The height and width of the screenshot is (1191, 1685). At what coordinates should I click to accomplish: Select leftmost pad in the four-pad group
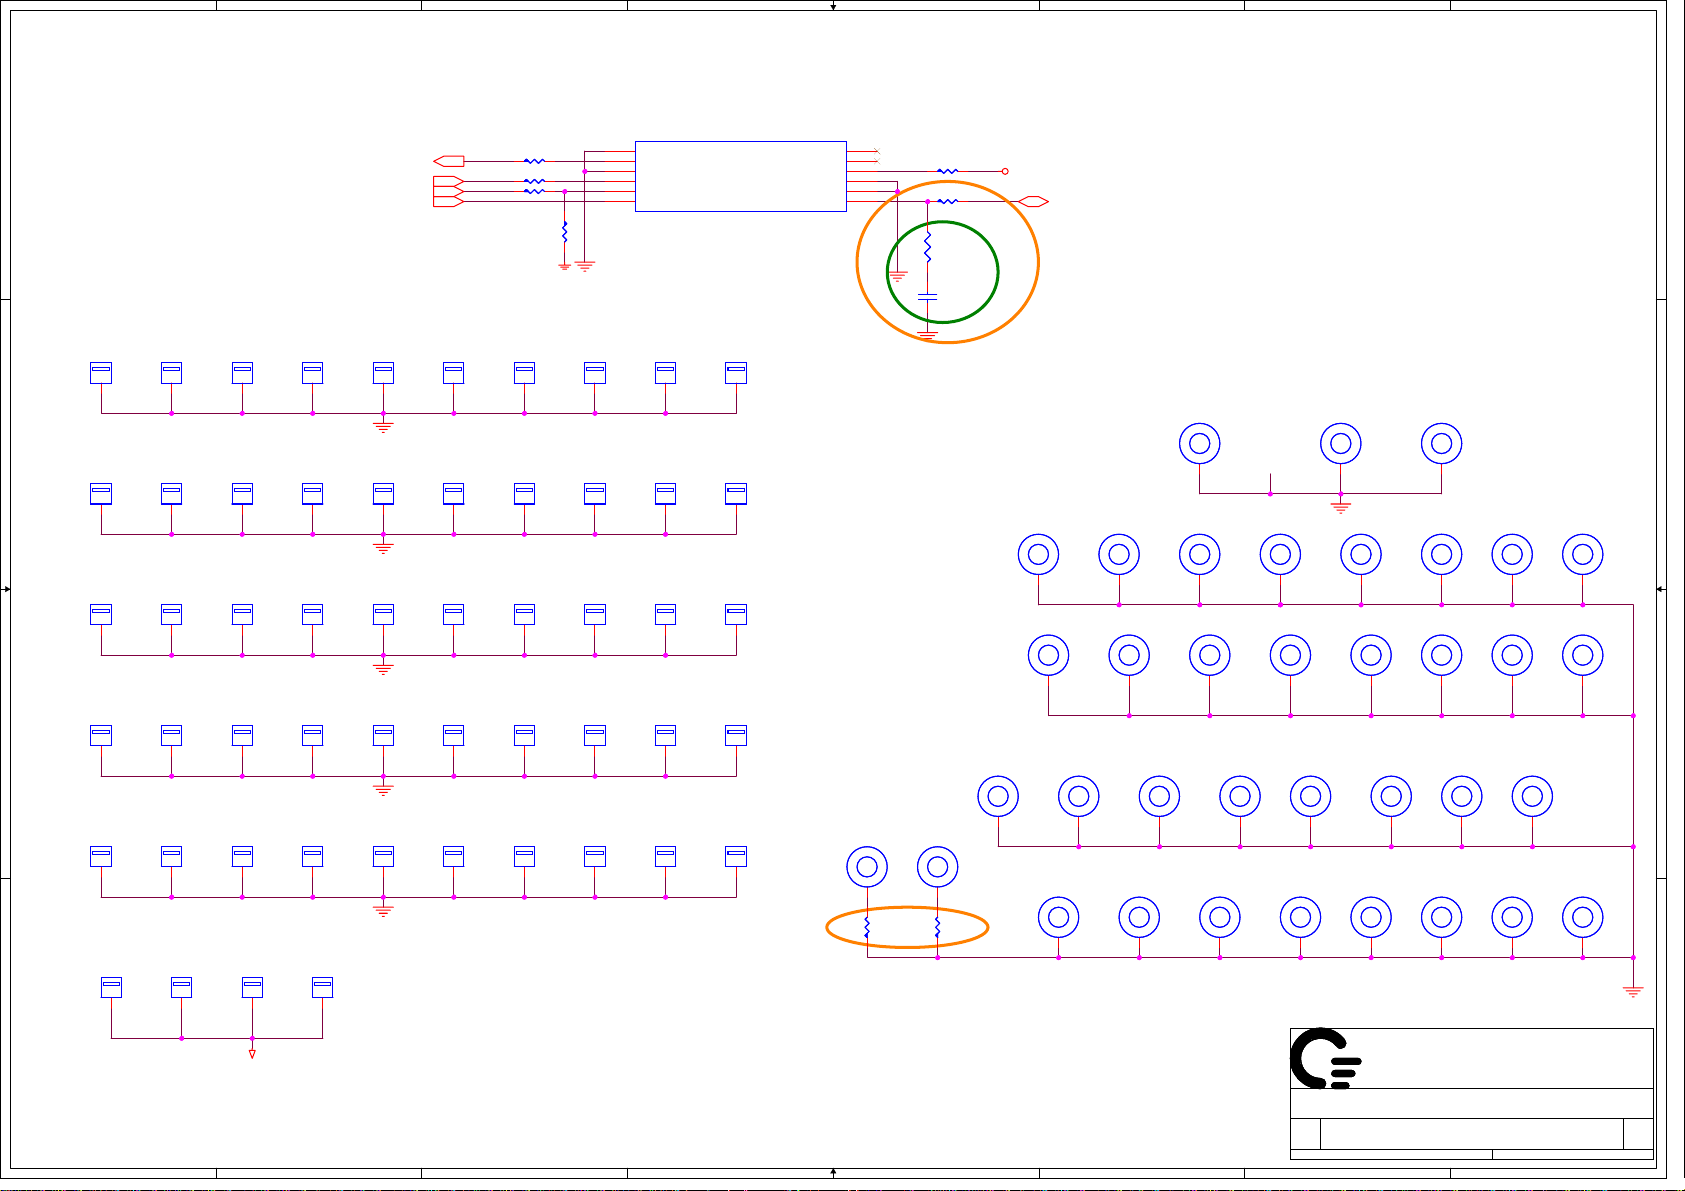pyautogui.click(x=111, y=987)
